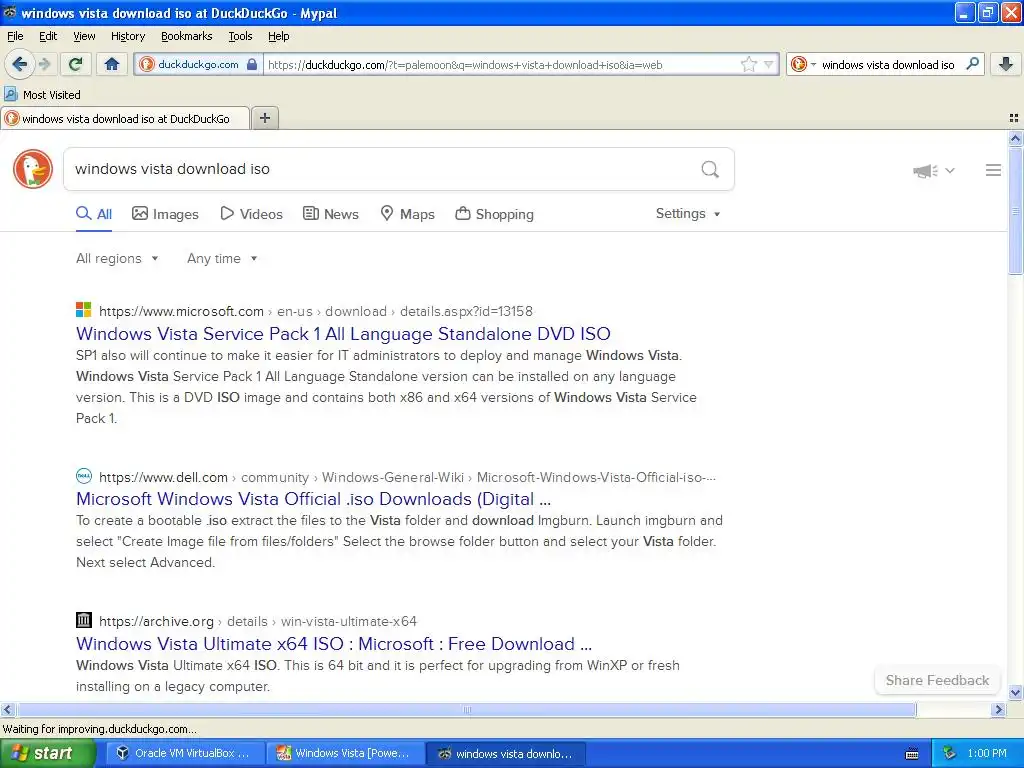Click the archive.org result URL

coord(257,621)
